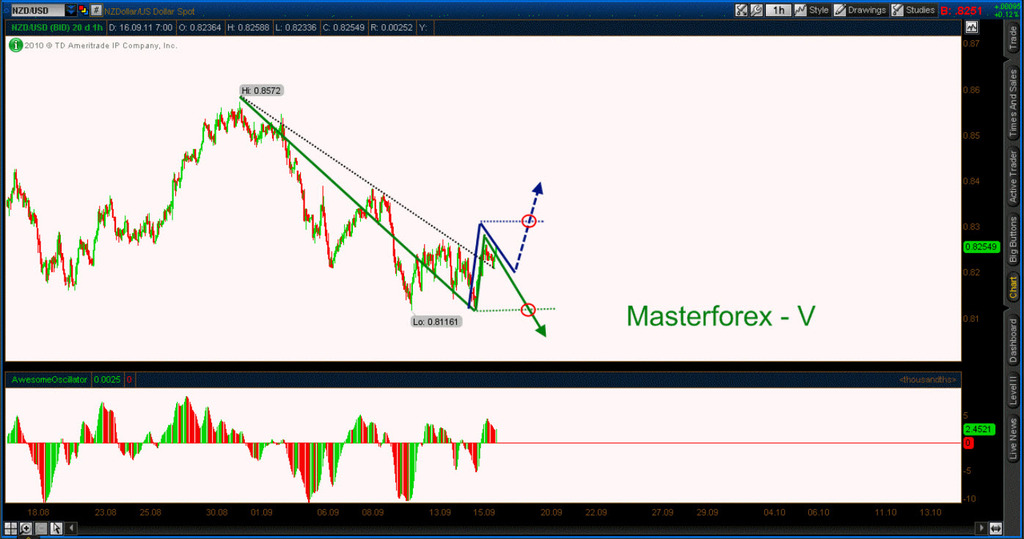Open the Live News side tab
The width and height of the screenshot is (1024, 539).
pos(1013,438)
